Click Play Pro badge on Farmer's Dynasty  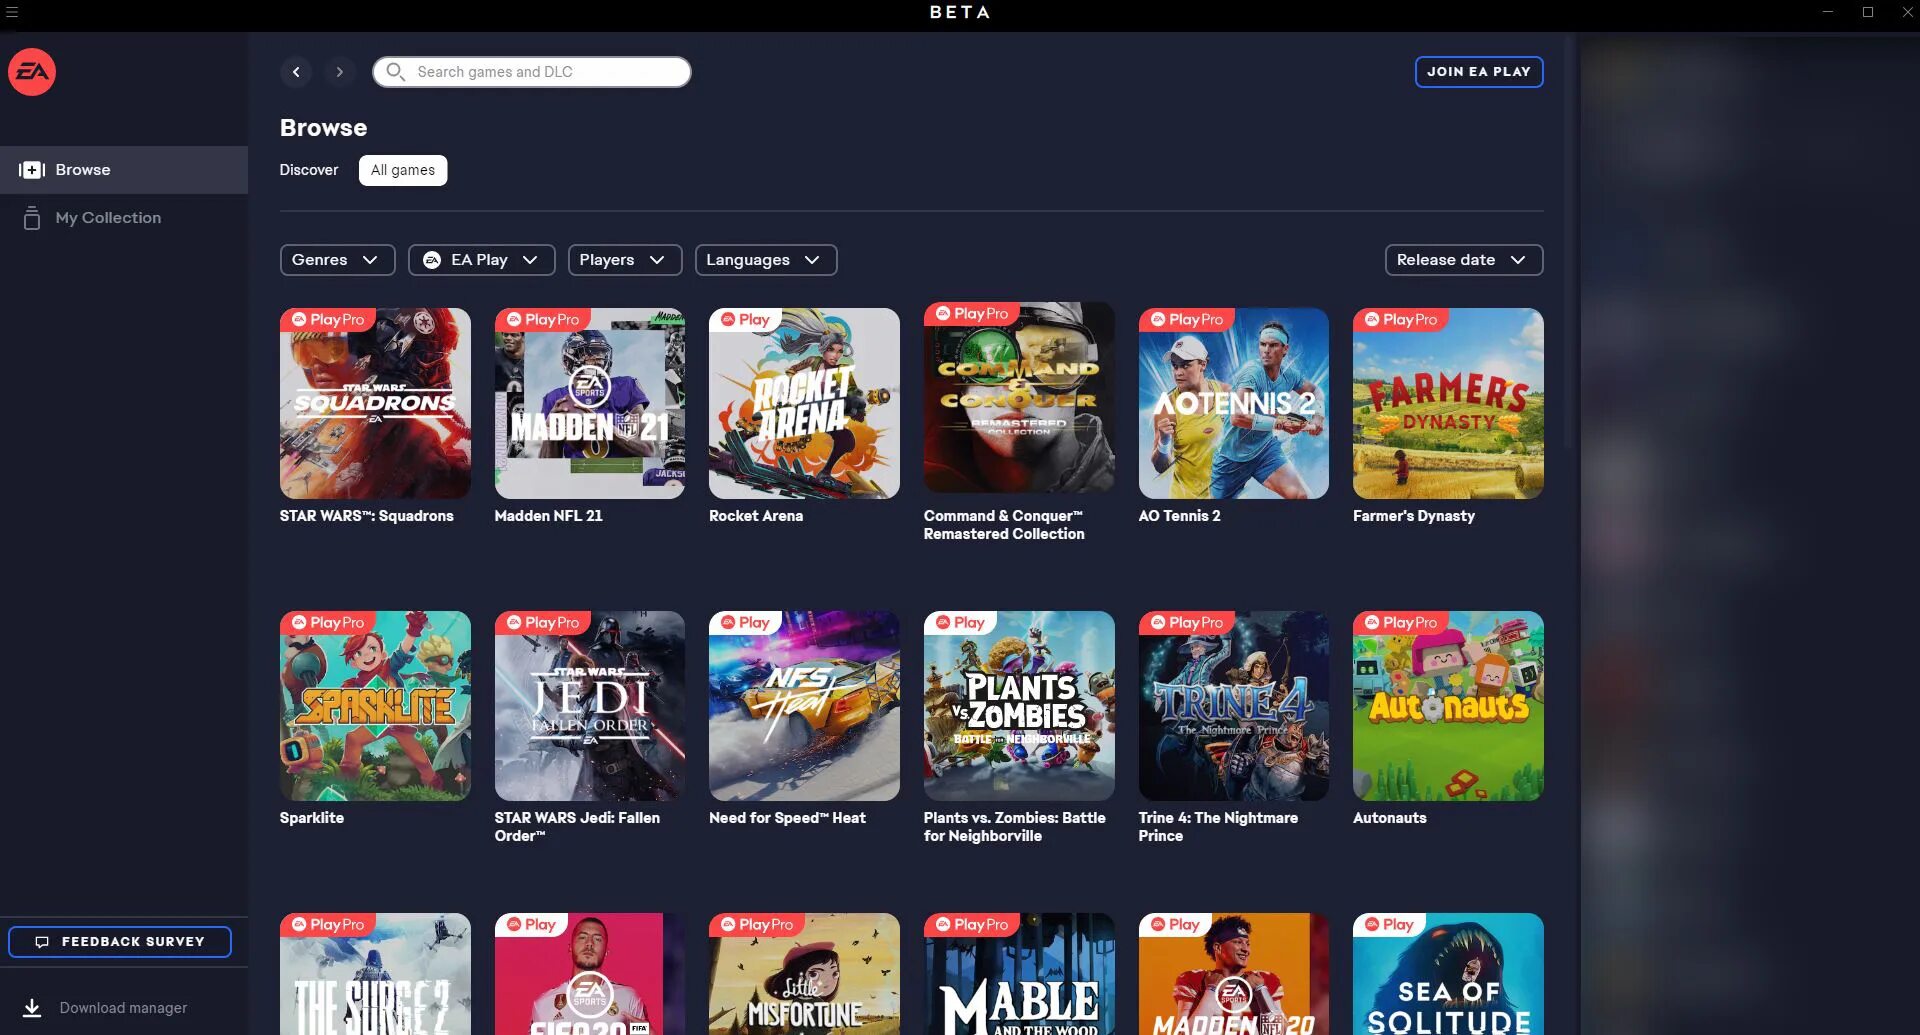(1401, 320)
